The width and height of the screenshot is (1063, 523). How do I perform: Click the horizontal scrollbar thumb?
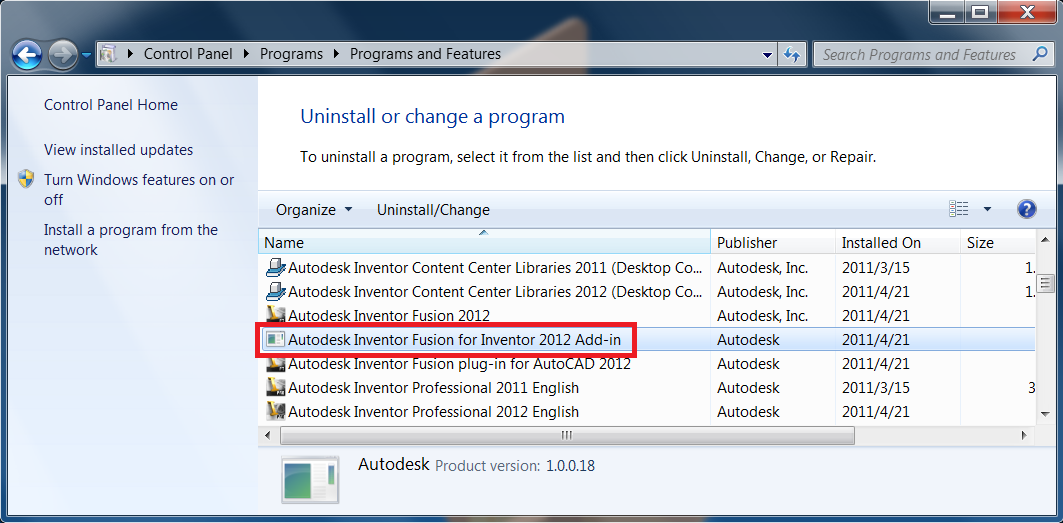click(x=567, y=435)
